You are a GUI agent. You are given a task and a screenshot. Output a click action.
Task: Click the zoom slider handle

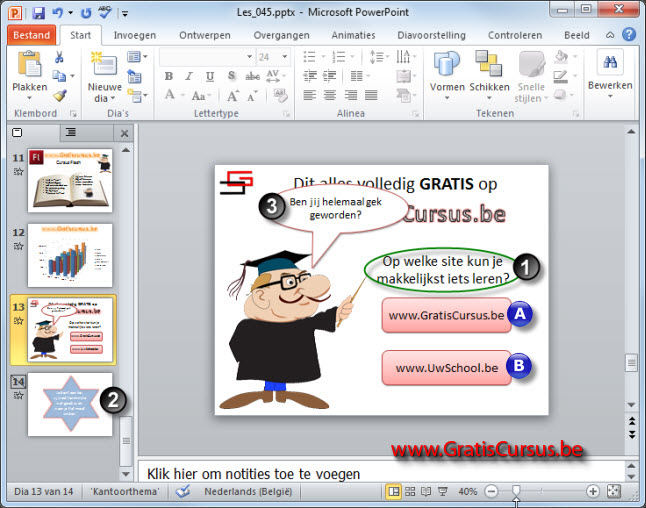tap(515, 491)
